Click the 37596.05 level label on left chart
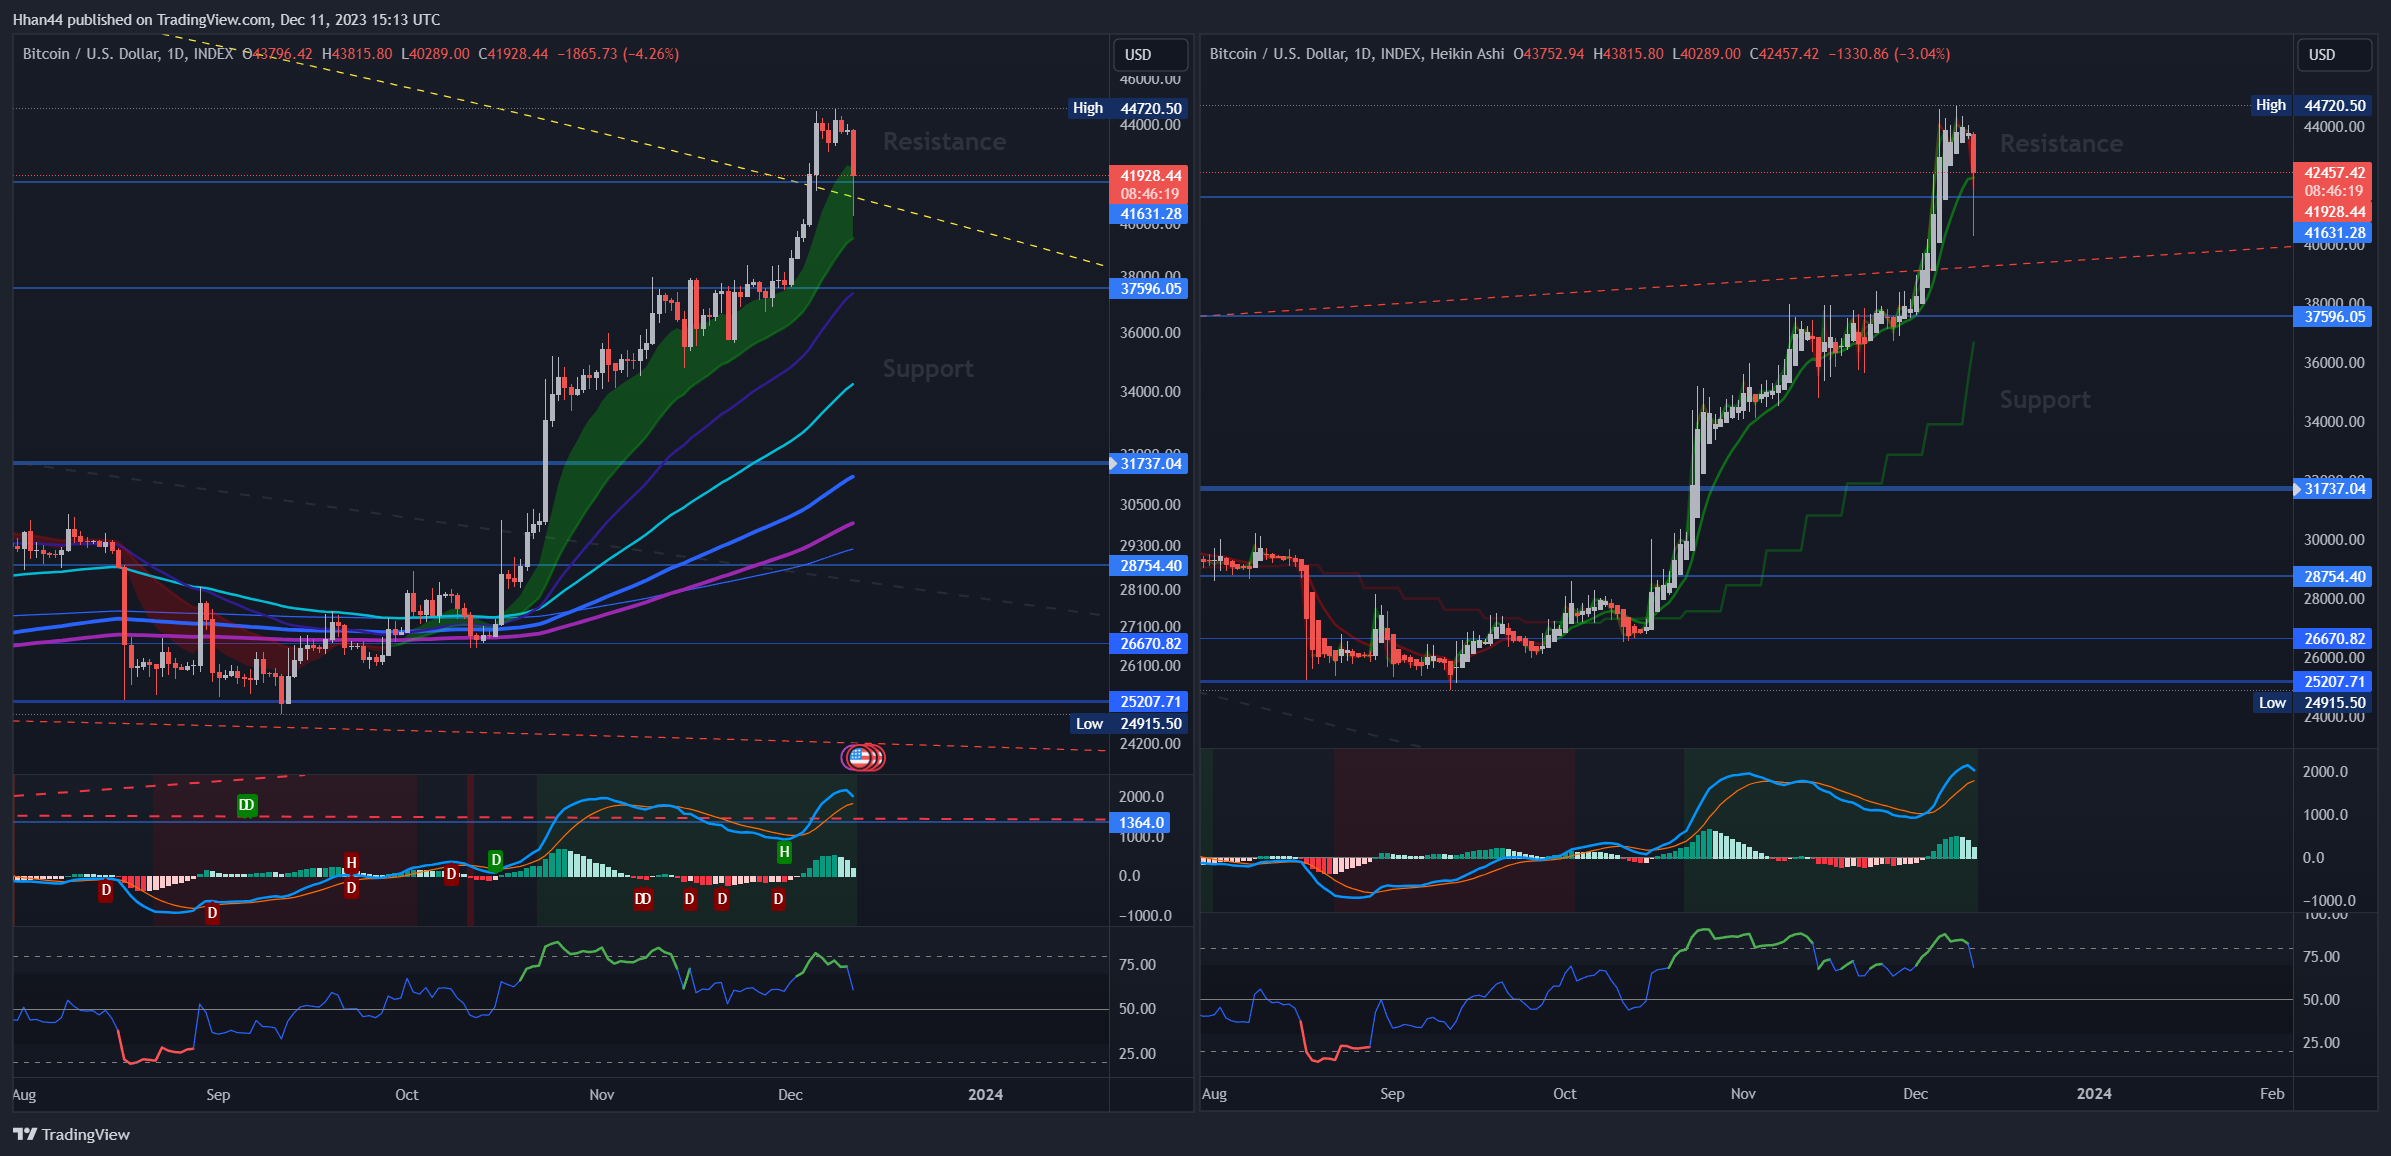Image resolution: width=2391 pixels, height=1156 pixels. (x=1149, y=289)
